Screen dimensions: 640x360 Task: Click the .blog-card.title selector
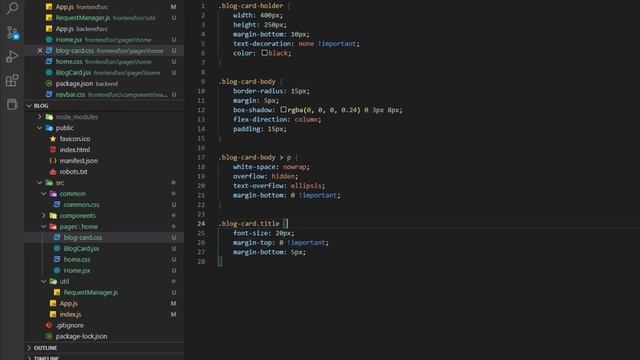click(249, 224)
